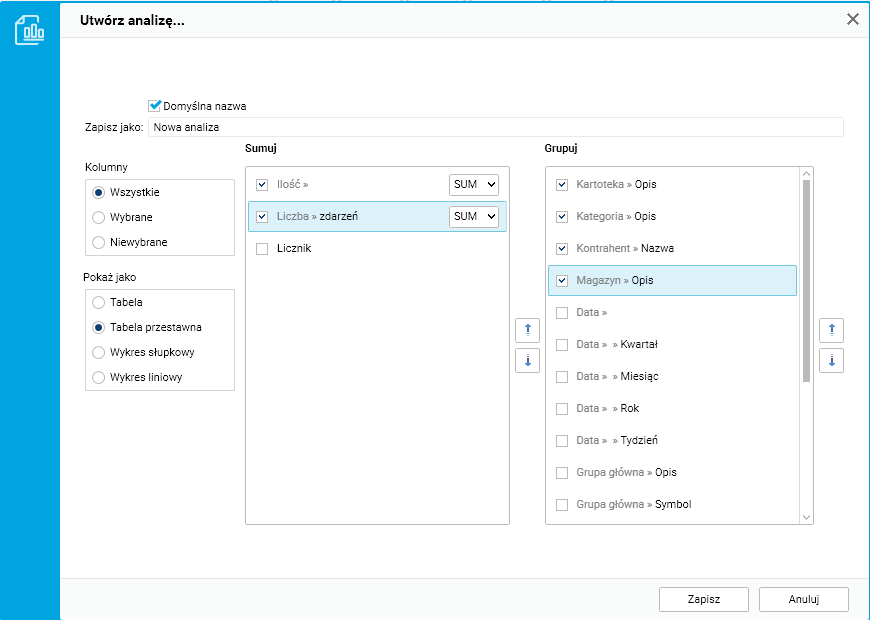This screenshot has width=870, height=620.
Task: Select the Tabela display radio option
Action: pyautogui.click(x=98, y=302)
